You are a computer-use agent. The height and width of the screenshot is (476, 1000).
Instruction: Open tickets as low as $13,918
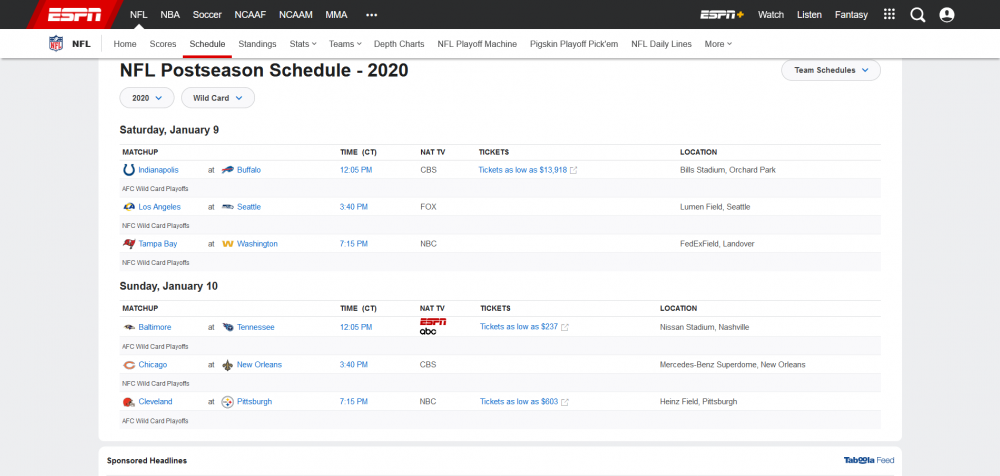pyautogui.click(x=523, y=170)
